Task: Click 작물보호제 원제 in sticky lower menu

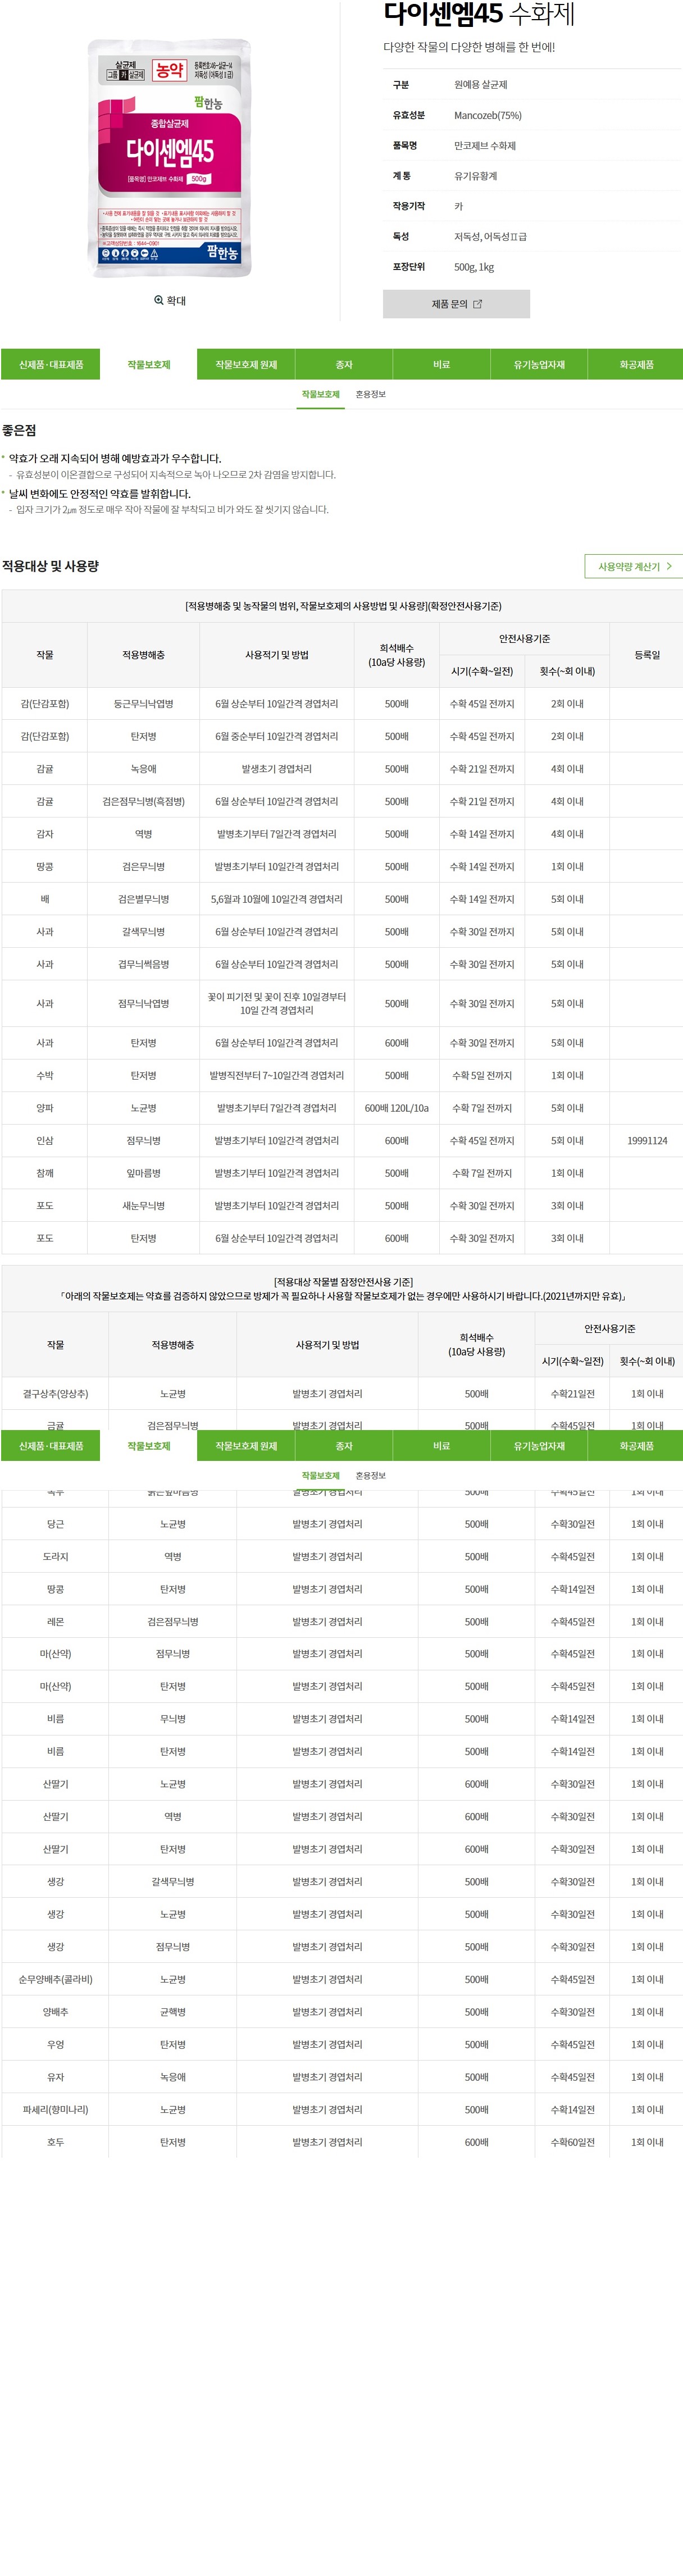Action: (246, 1446)
